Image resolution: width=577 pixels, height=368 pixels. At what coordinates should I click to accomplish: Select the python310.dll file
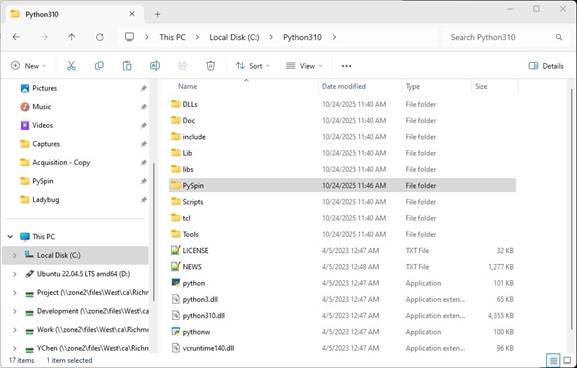pyautogui.click(x=342, y=315)
